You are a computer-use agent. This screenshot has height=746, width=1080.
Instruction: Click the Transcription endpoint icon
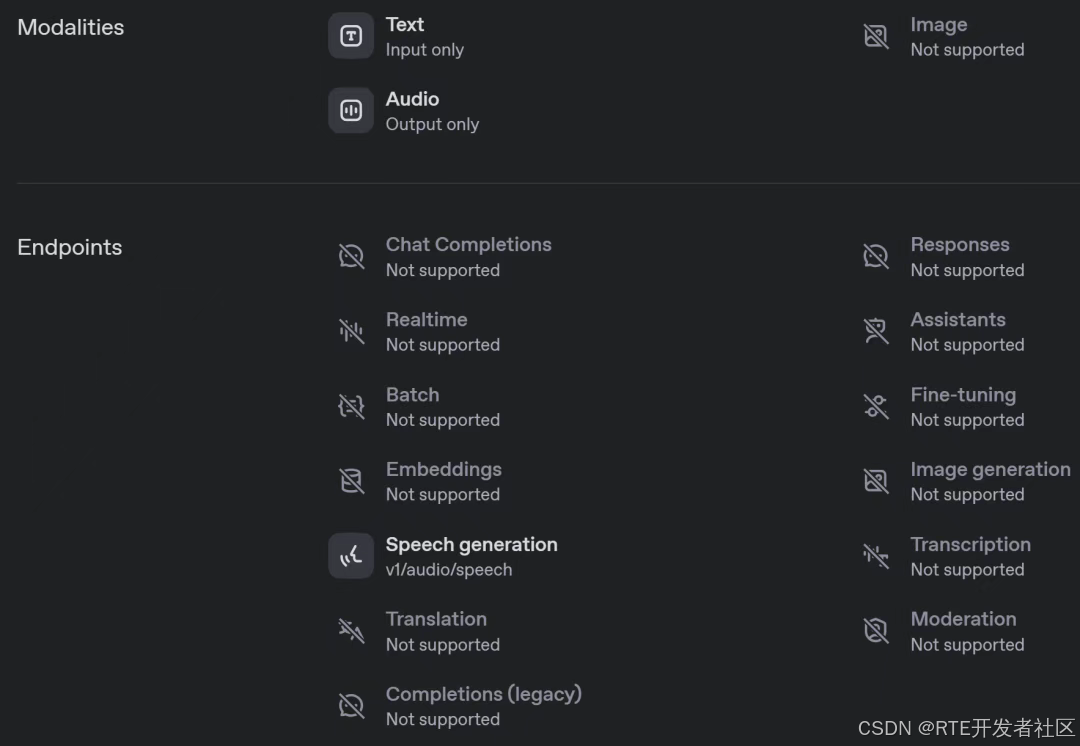[876, 556]
